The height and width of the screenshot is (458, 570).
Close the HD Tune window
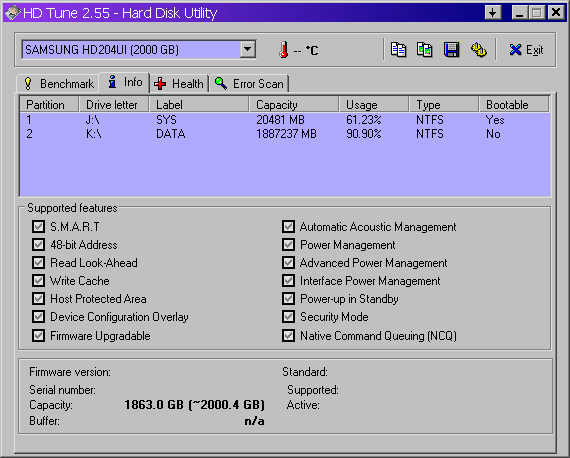pos(556,13)
